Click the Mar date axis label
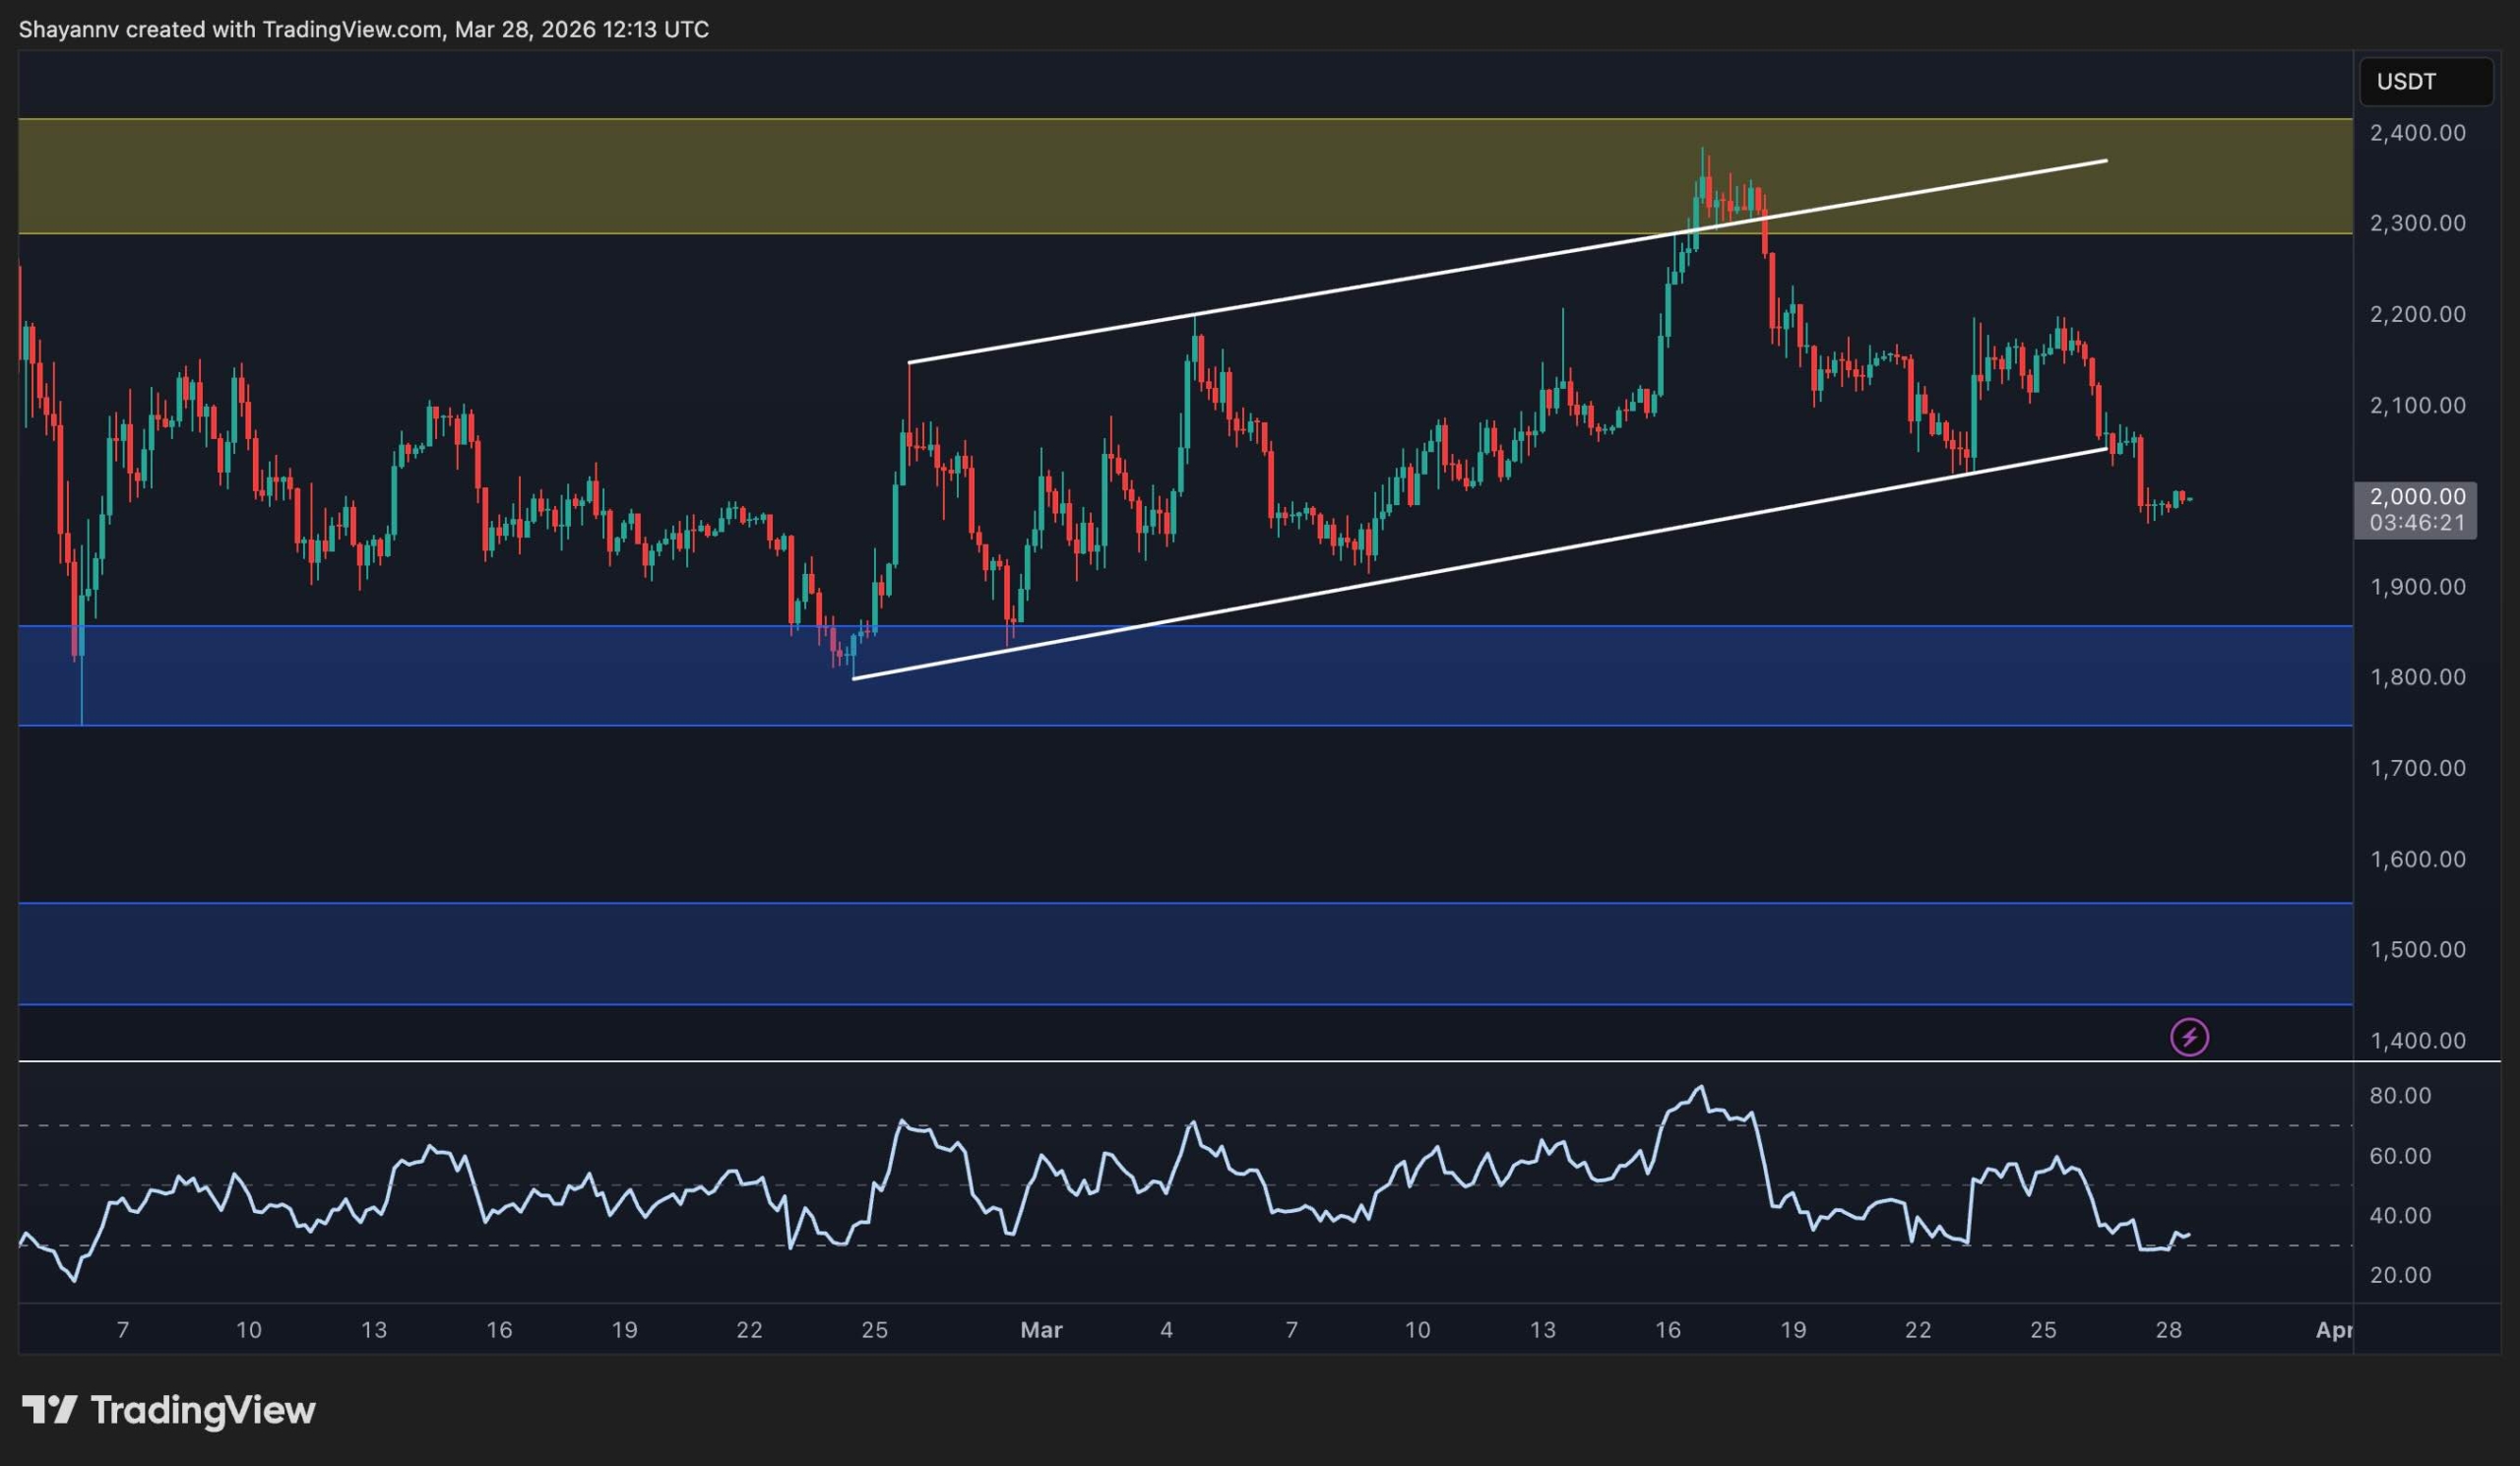This screenshot has width=2520, height=1466. (1041, 1330)
